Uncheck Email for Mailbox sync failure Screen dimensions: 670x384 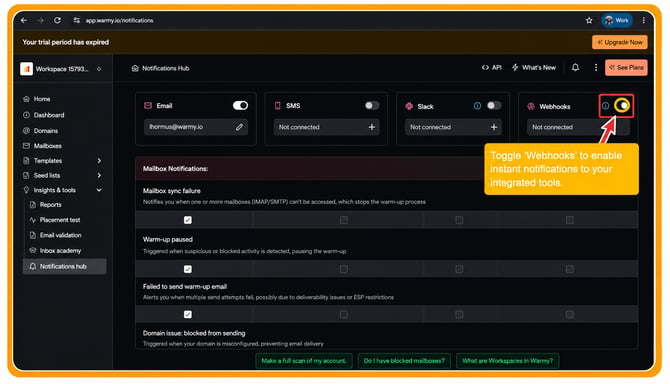[188, 220]
